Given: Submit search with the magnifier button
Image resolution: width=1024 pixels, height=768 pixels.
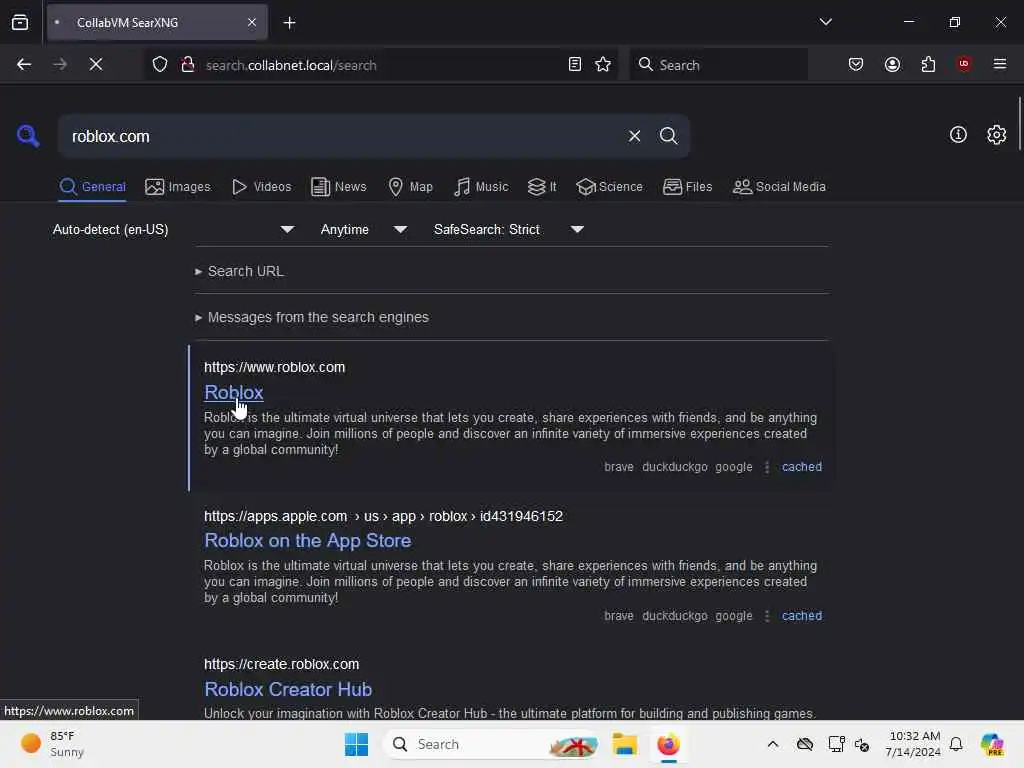Looking at the screenshot, I should [668, 136].
